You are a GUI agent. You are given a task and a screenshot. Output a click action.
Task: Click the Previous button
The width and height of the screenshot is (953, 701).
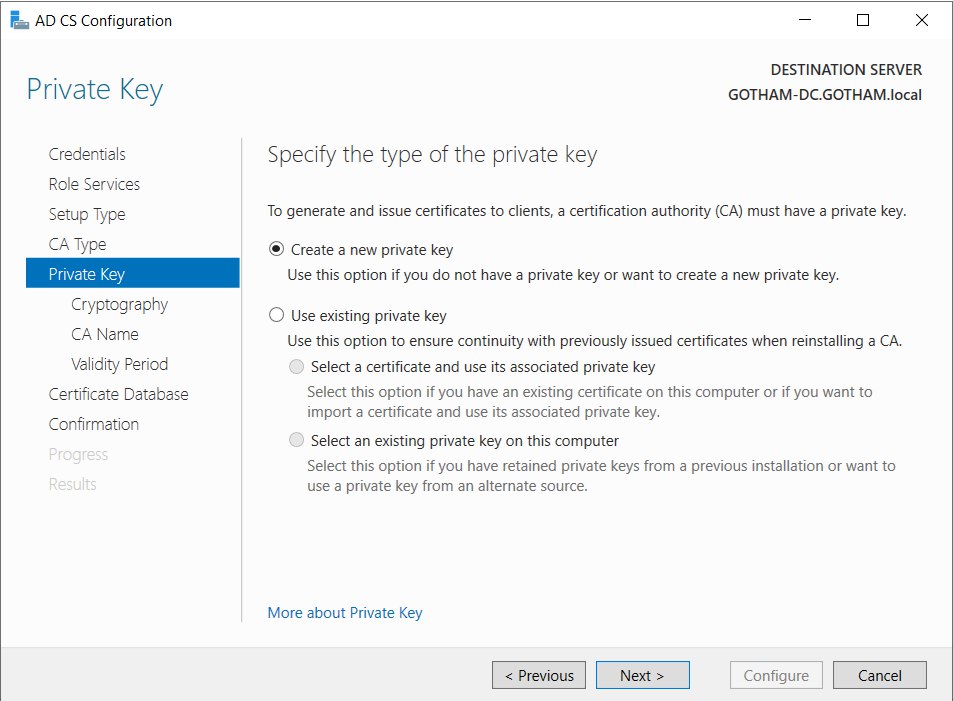[539, 675]
